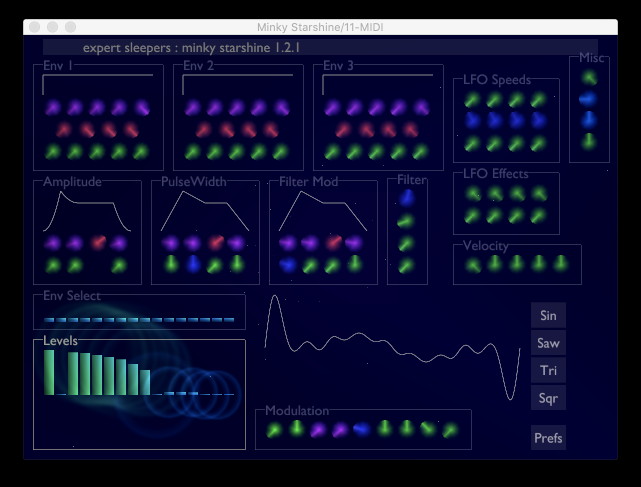Screen dimensions: 641x487
Task: Select the Saw waveform button
Action: pos(548,343)
